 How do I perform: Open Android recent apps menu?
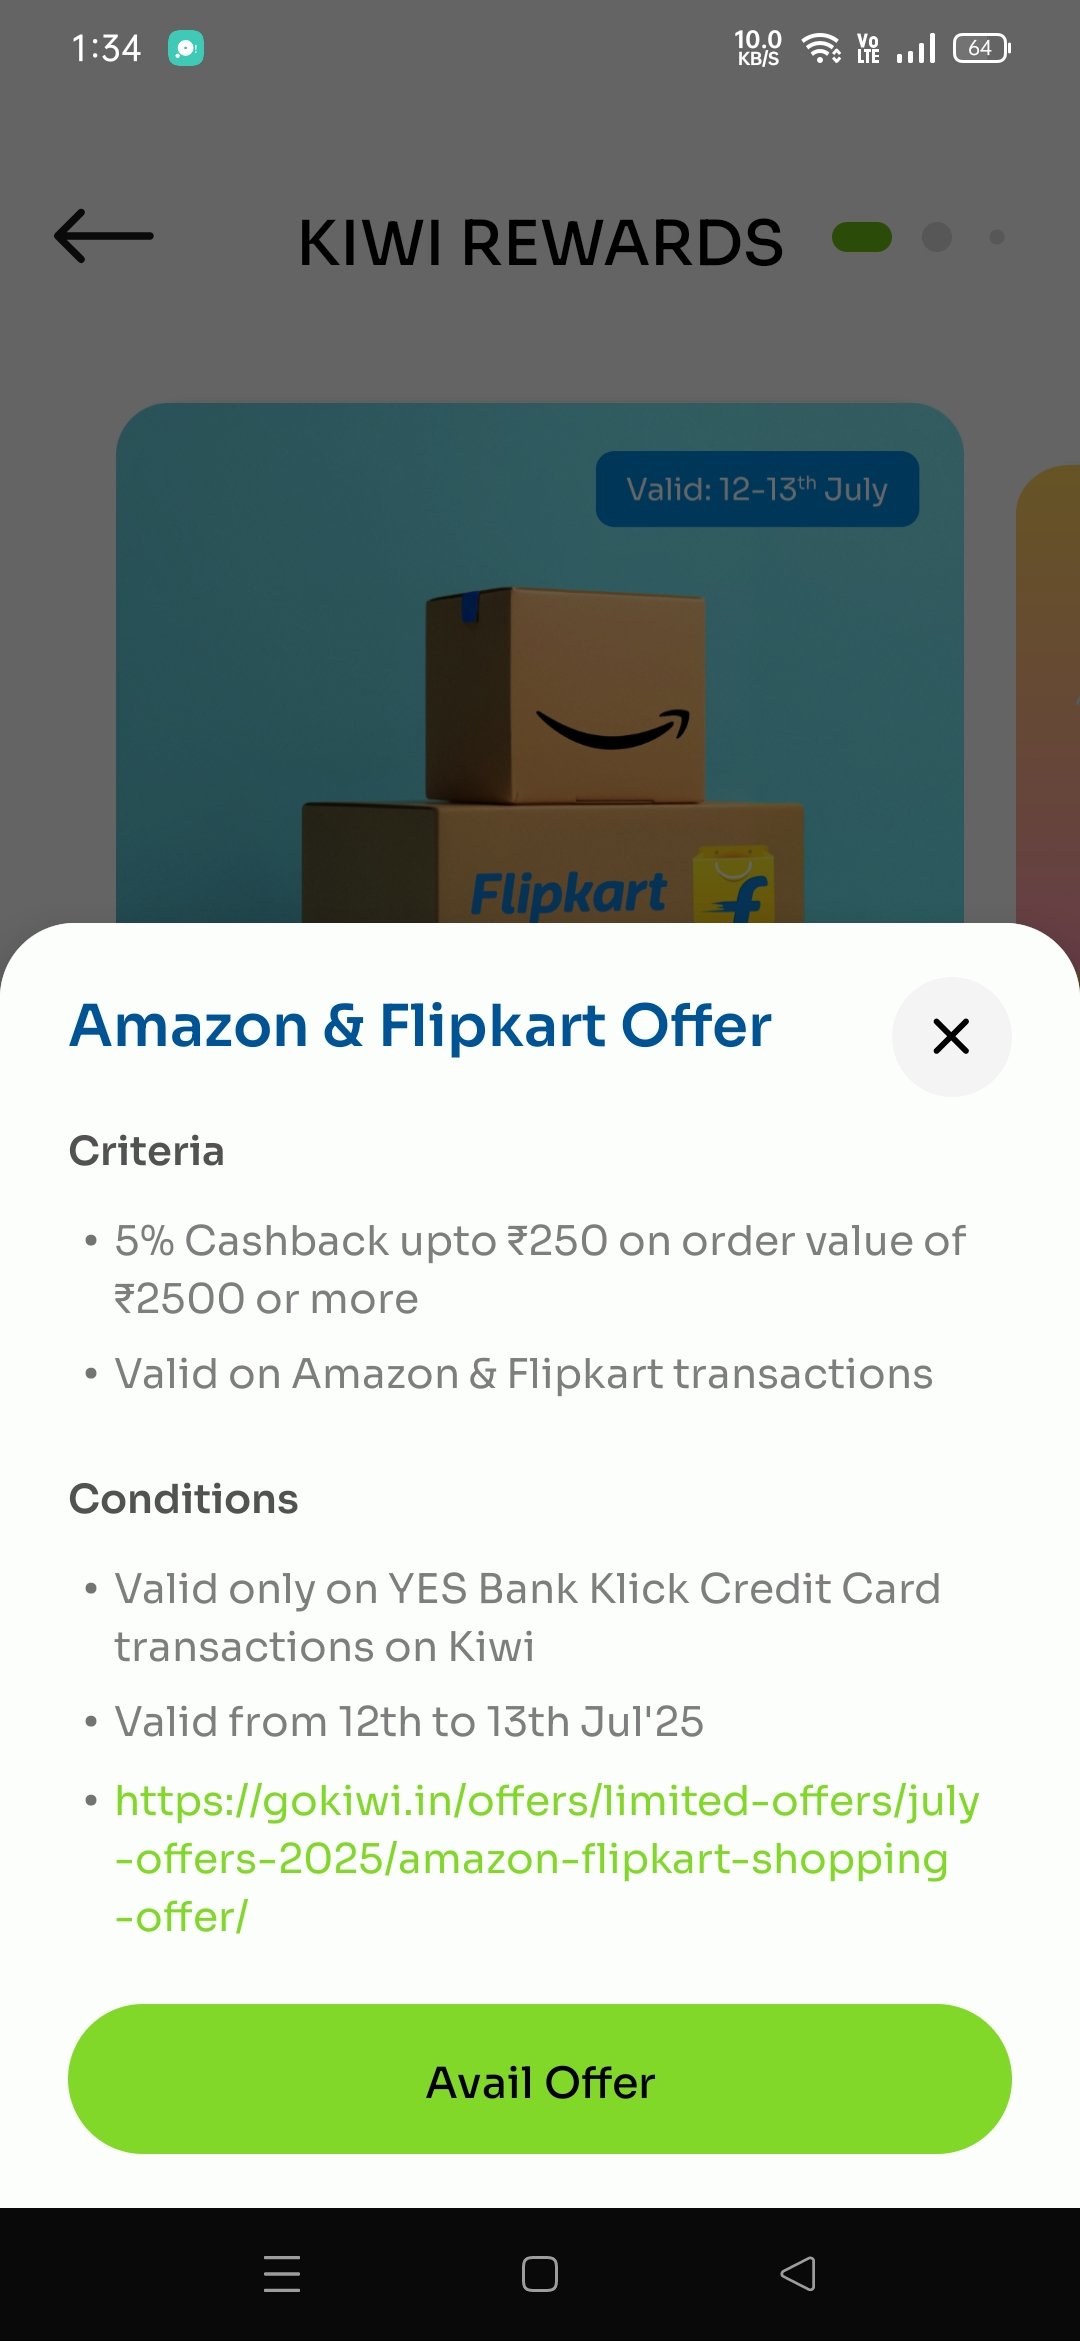282,2274
